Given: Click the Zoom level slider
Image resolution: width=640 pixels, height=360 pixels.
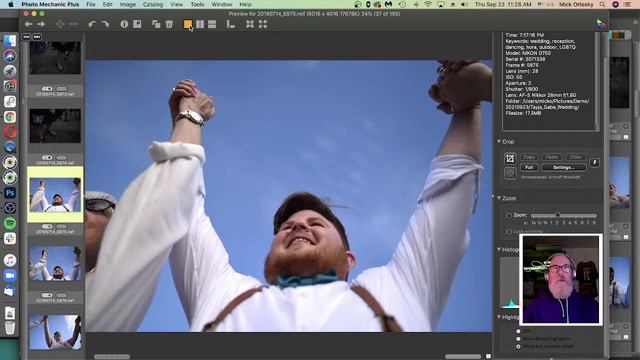Looking at the screenshot, I should tap(563, 215).
